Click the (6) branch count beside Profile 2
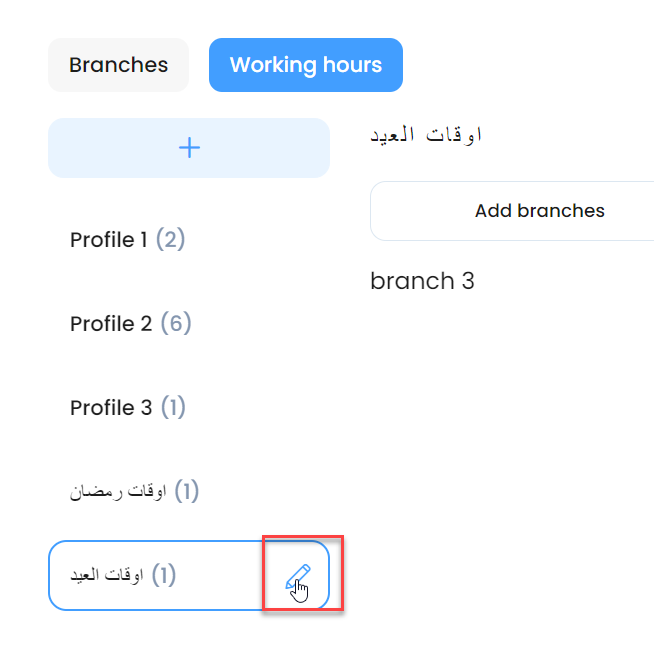The width and height of the screenshot is (654, 668). click(x=176, y=324)
